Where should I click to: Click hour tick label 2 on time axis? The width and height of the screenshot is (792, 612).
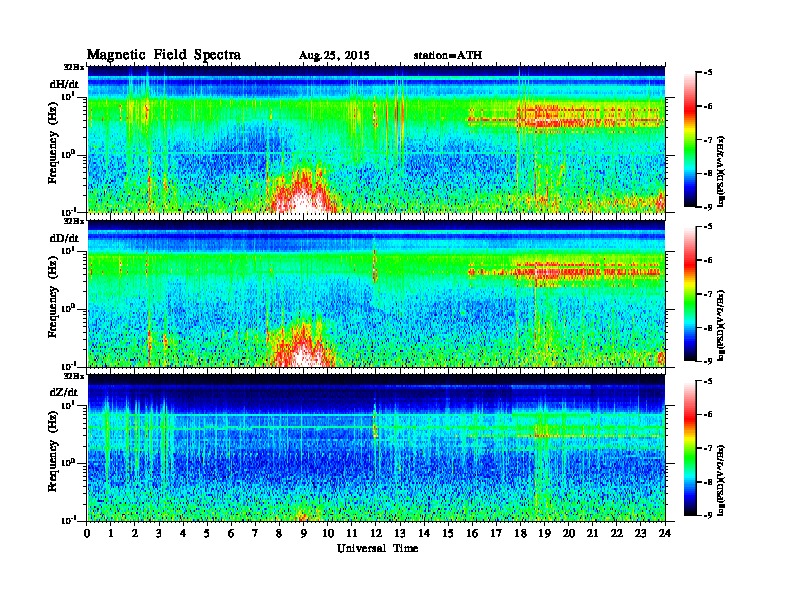(x=135, y=533)
